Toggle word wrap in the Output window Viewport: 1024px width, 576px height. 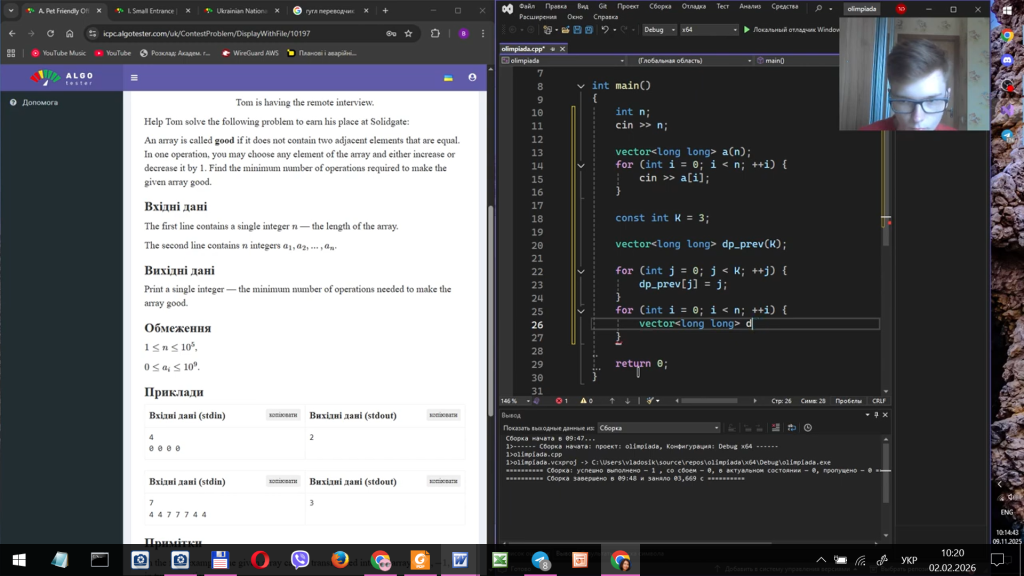point(790,428)
